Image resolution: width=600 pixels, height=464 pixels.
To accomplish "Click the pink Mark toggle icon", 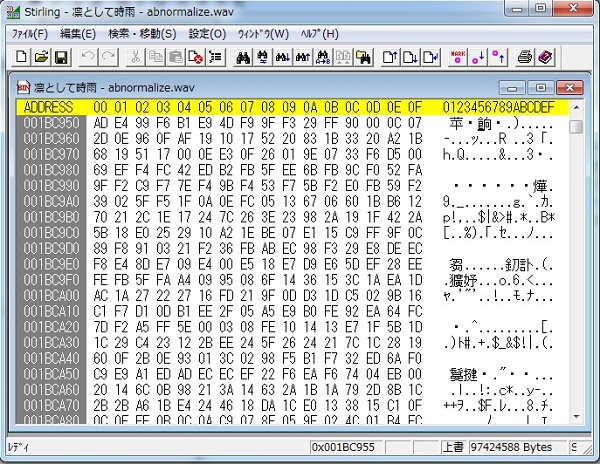I will pyautogui.click(x=458, y=58).
